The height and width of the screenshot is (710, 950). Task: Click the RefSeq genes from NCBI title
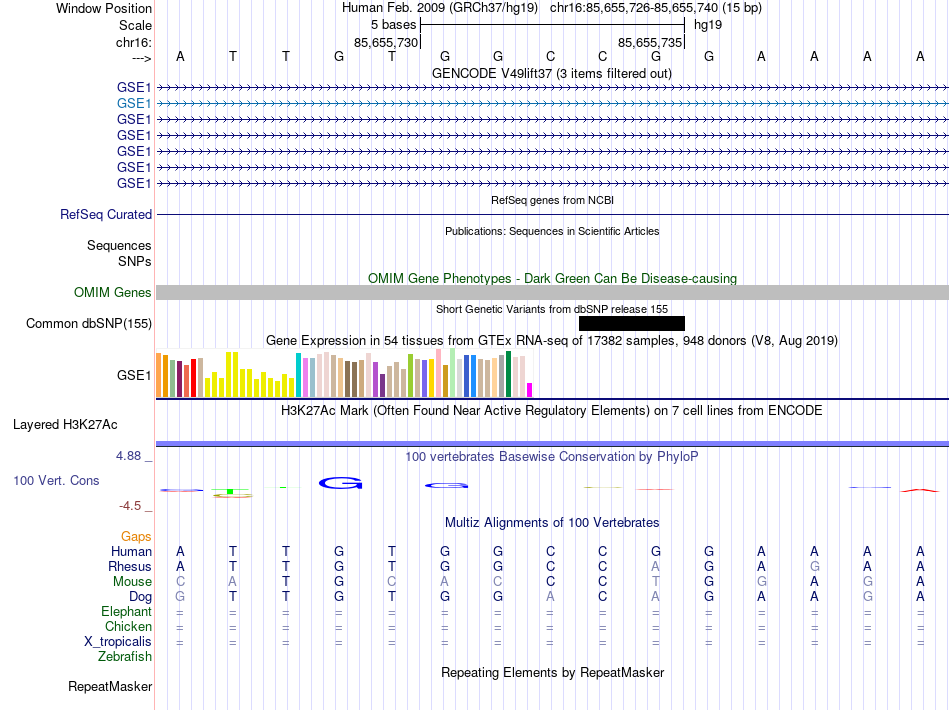(x=552, y=200)
